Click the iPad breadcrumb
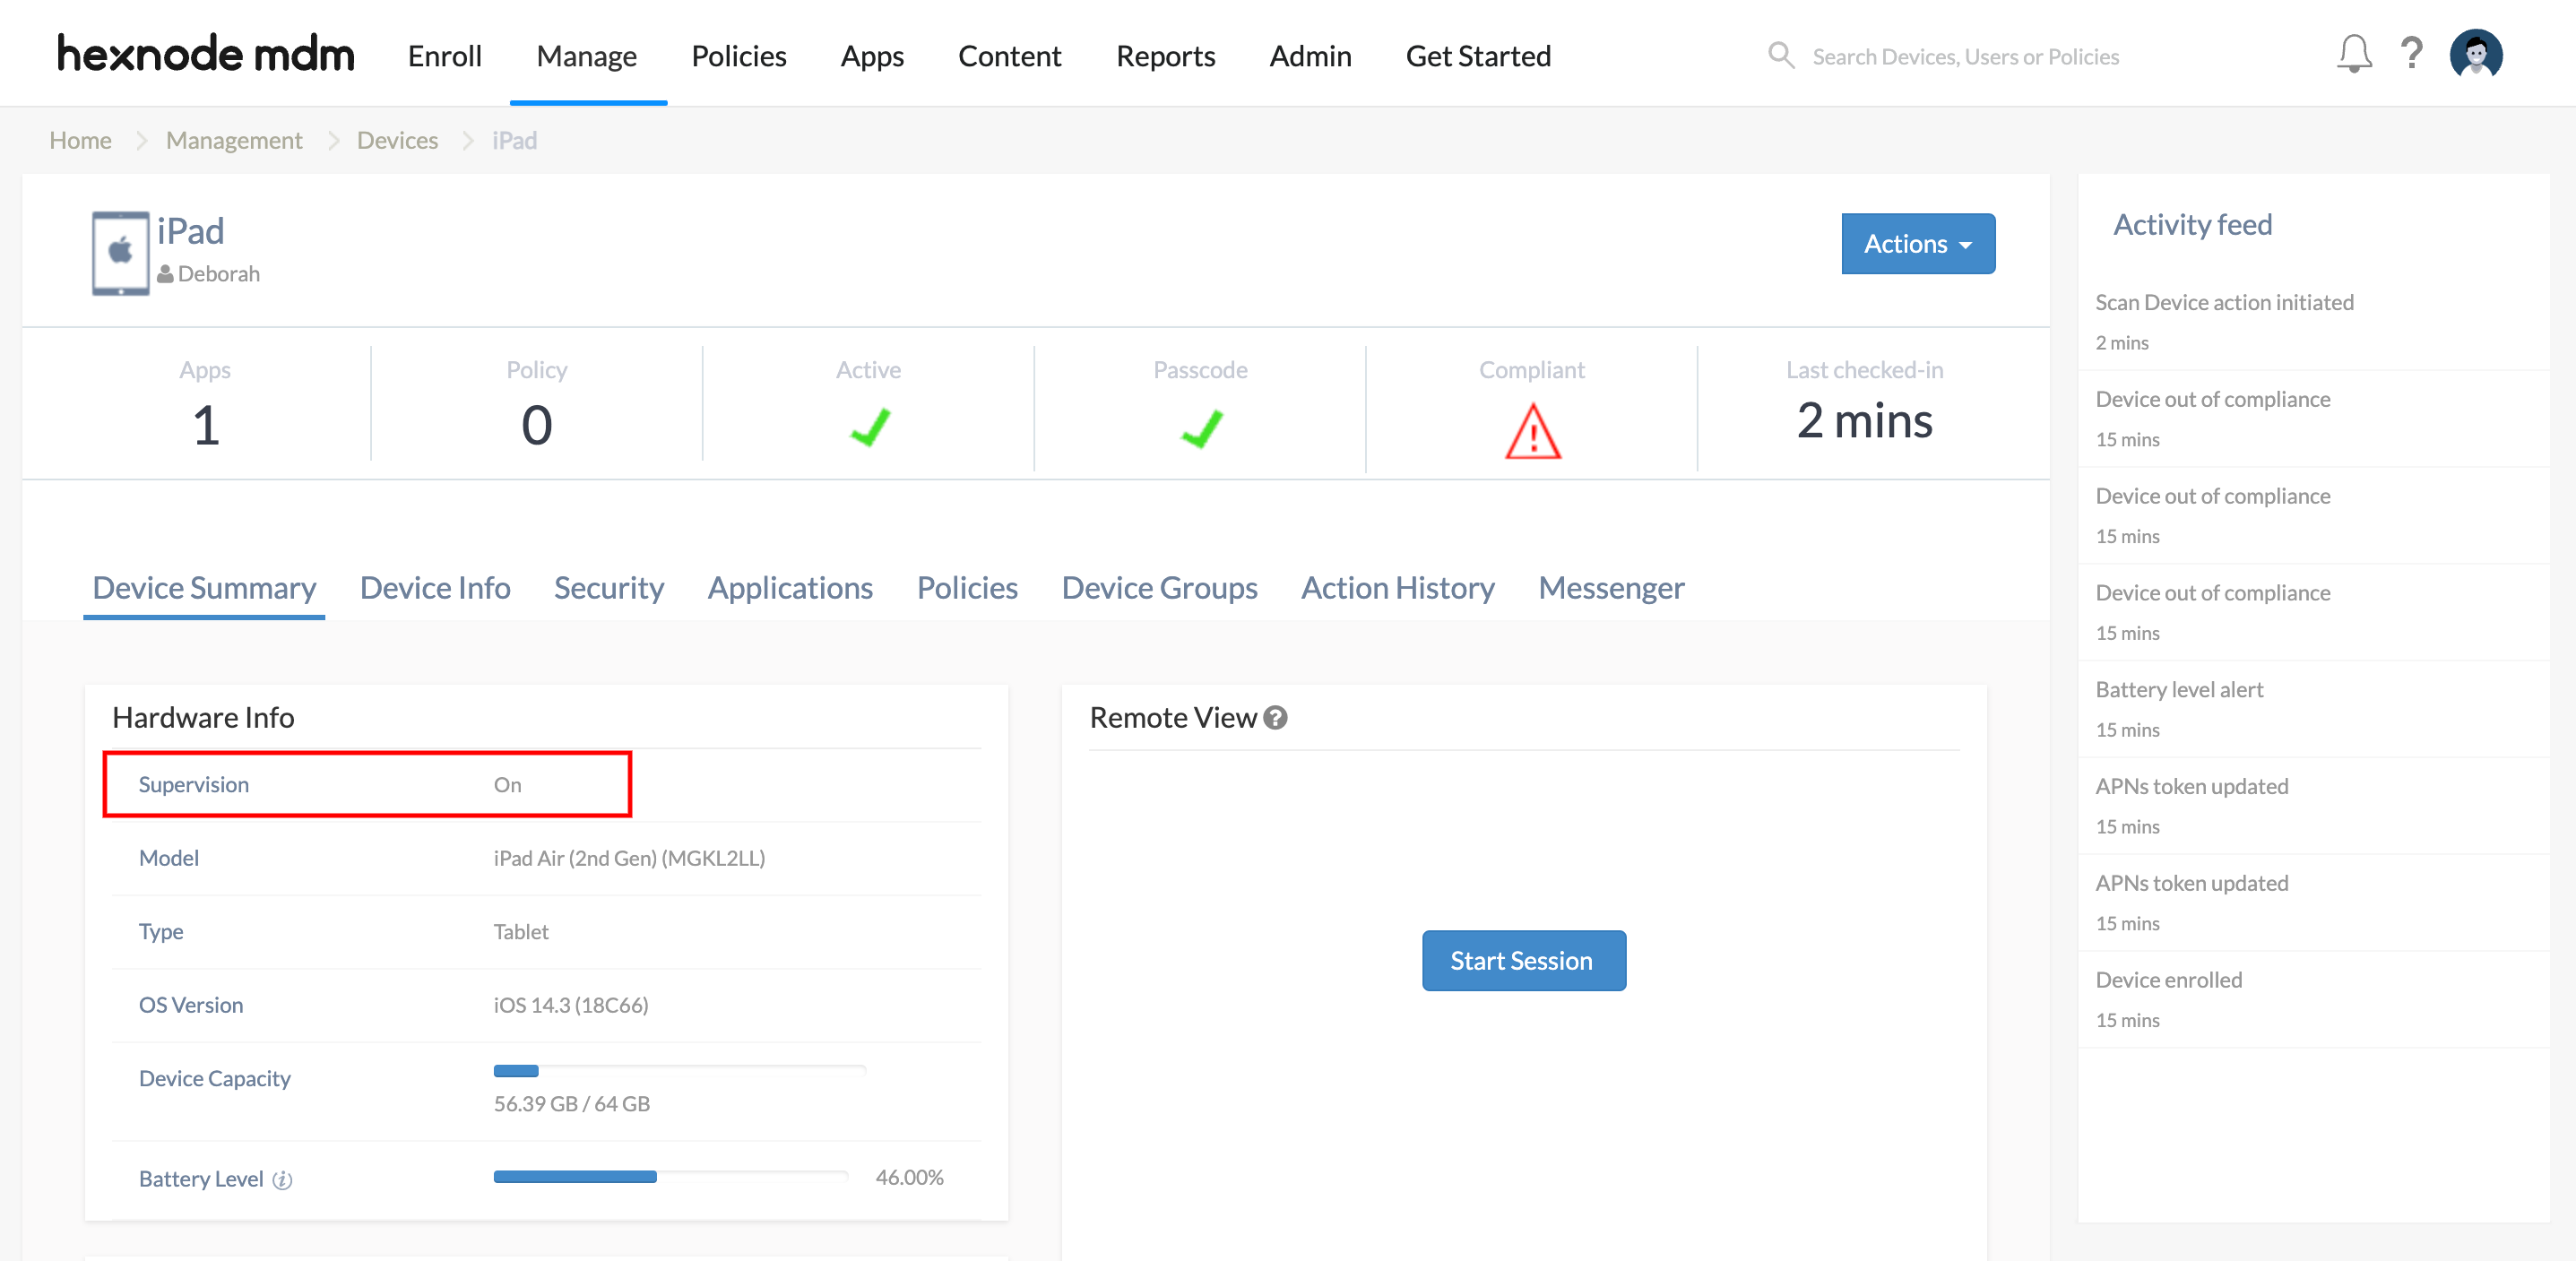 (x=514, y=140)
